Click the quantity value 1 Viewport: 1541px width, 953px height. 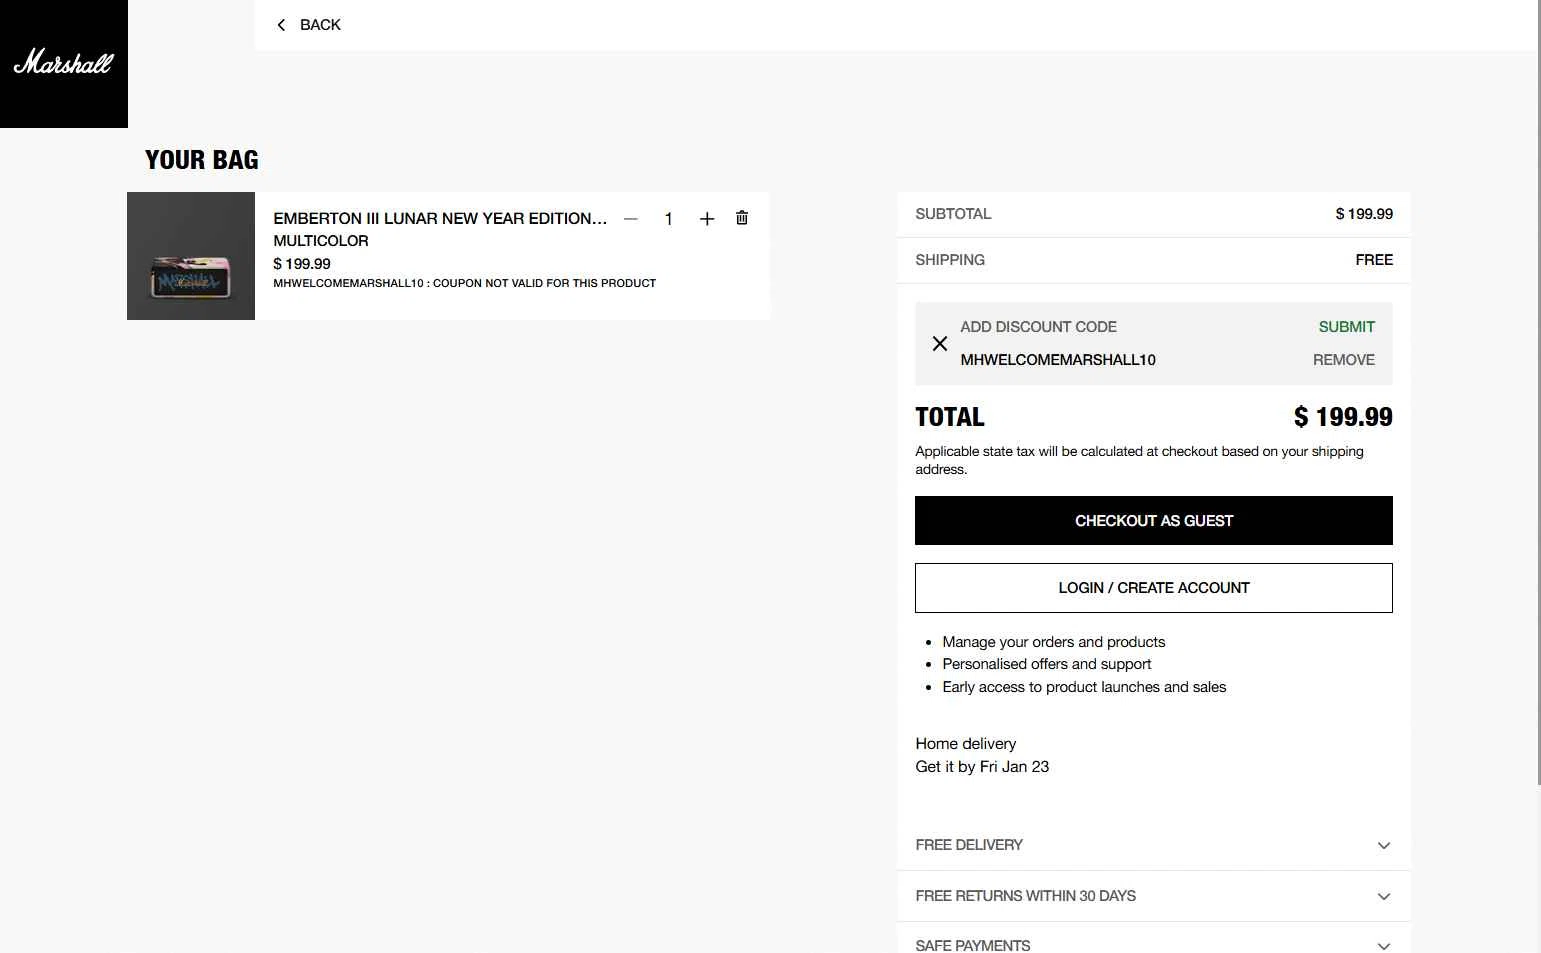tap(668, 219)
